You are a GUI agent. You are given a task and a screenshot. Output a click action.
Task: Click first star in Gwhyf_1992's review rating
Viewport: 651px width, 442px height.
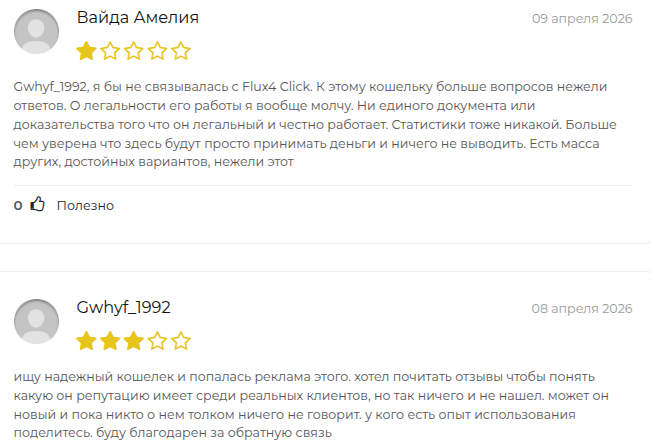coord(87,340)
